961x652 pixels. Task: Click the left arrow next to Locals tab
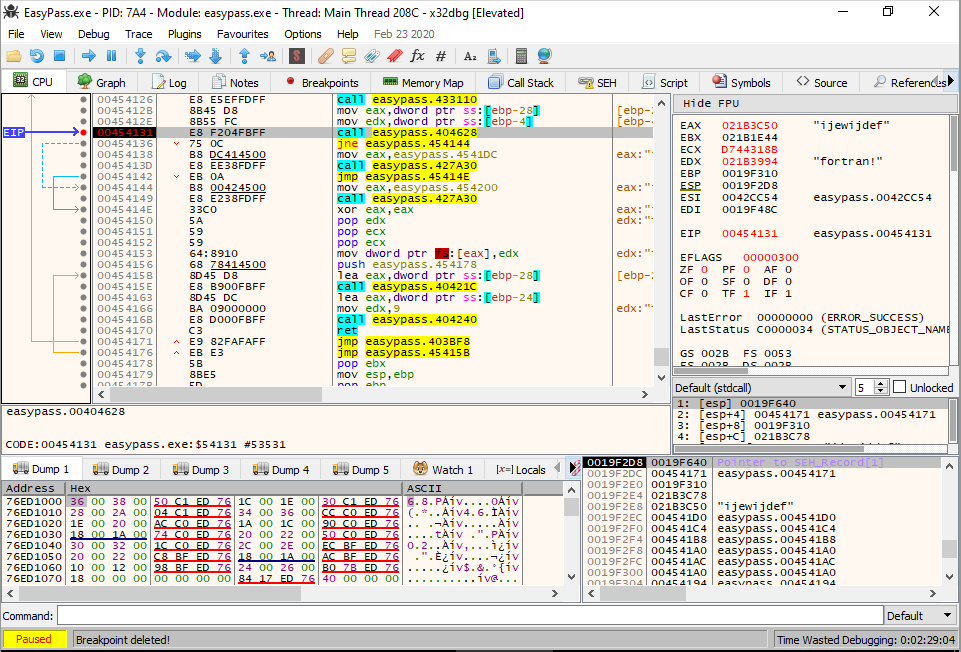click(557, 469)
